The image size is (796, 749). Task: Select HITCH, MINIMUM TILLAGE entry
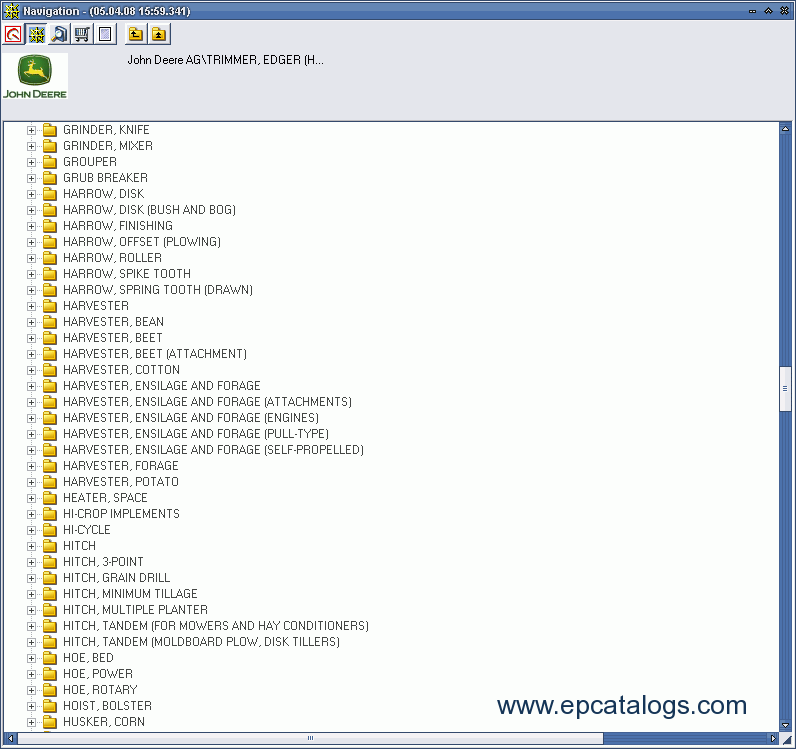(130, 594)
